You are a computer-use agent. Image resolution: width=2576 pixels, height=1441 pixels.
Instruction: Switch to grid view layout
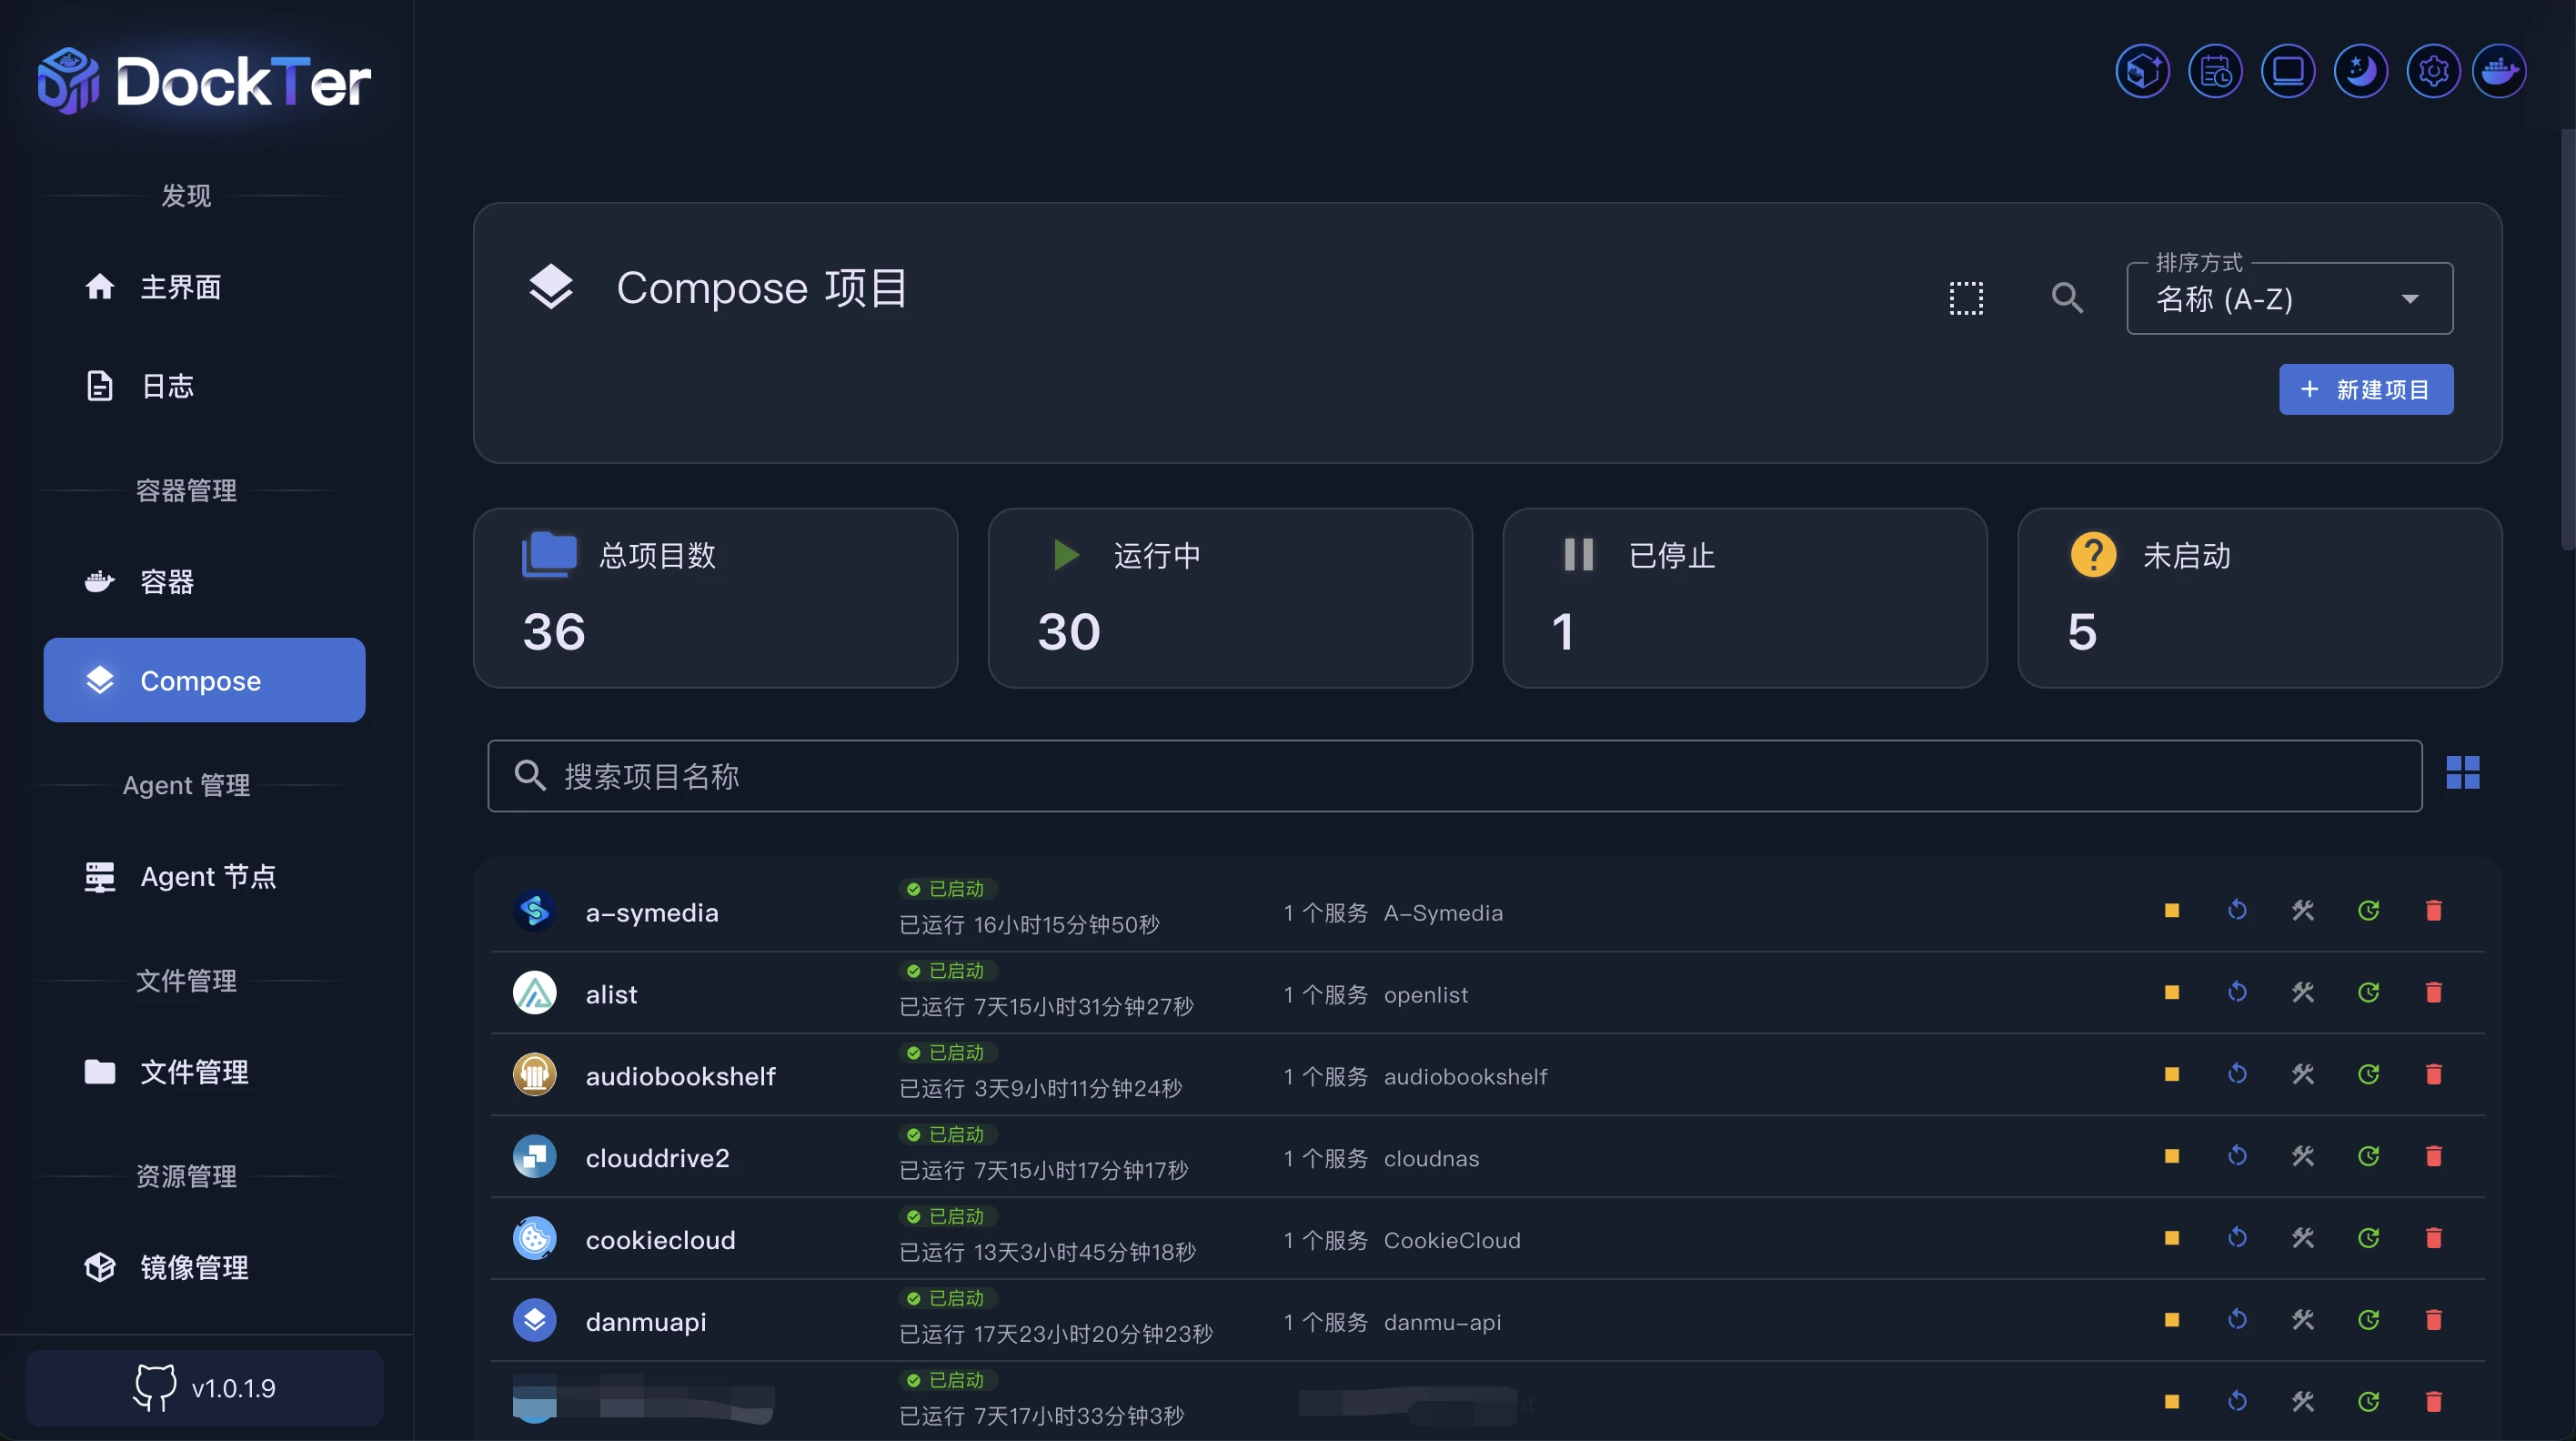2462,772
